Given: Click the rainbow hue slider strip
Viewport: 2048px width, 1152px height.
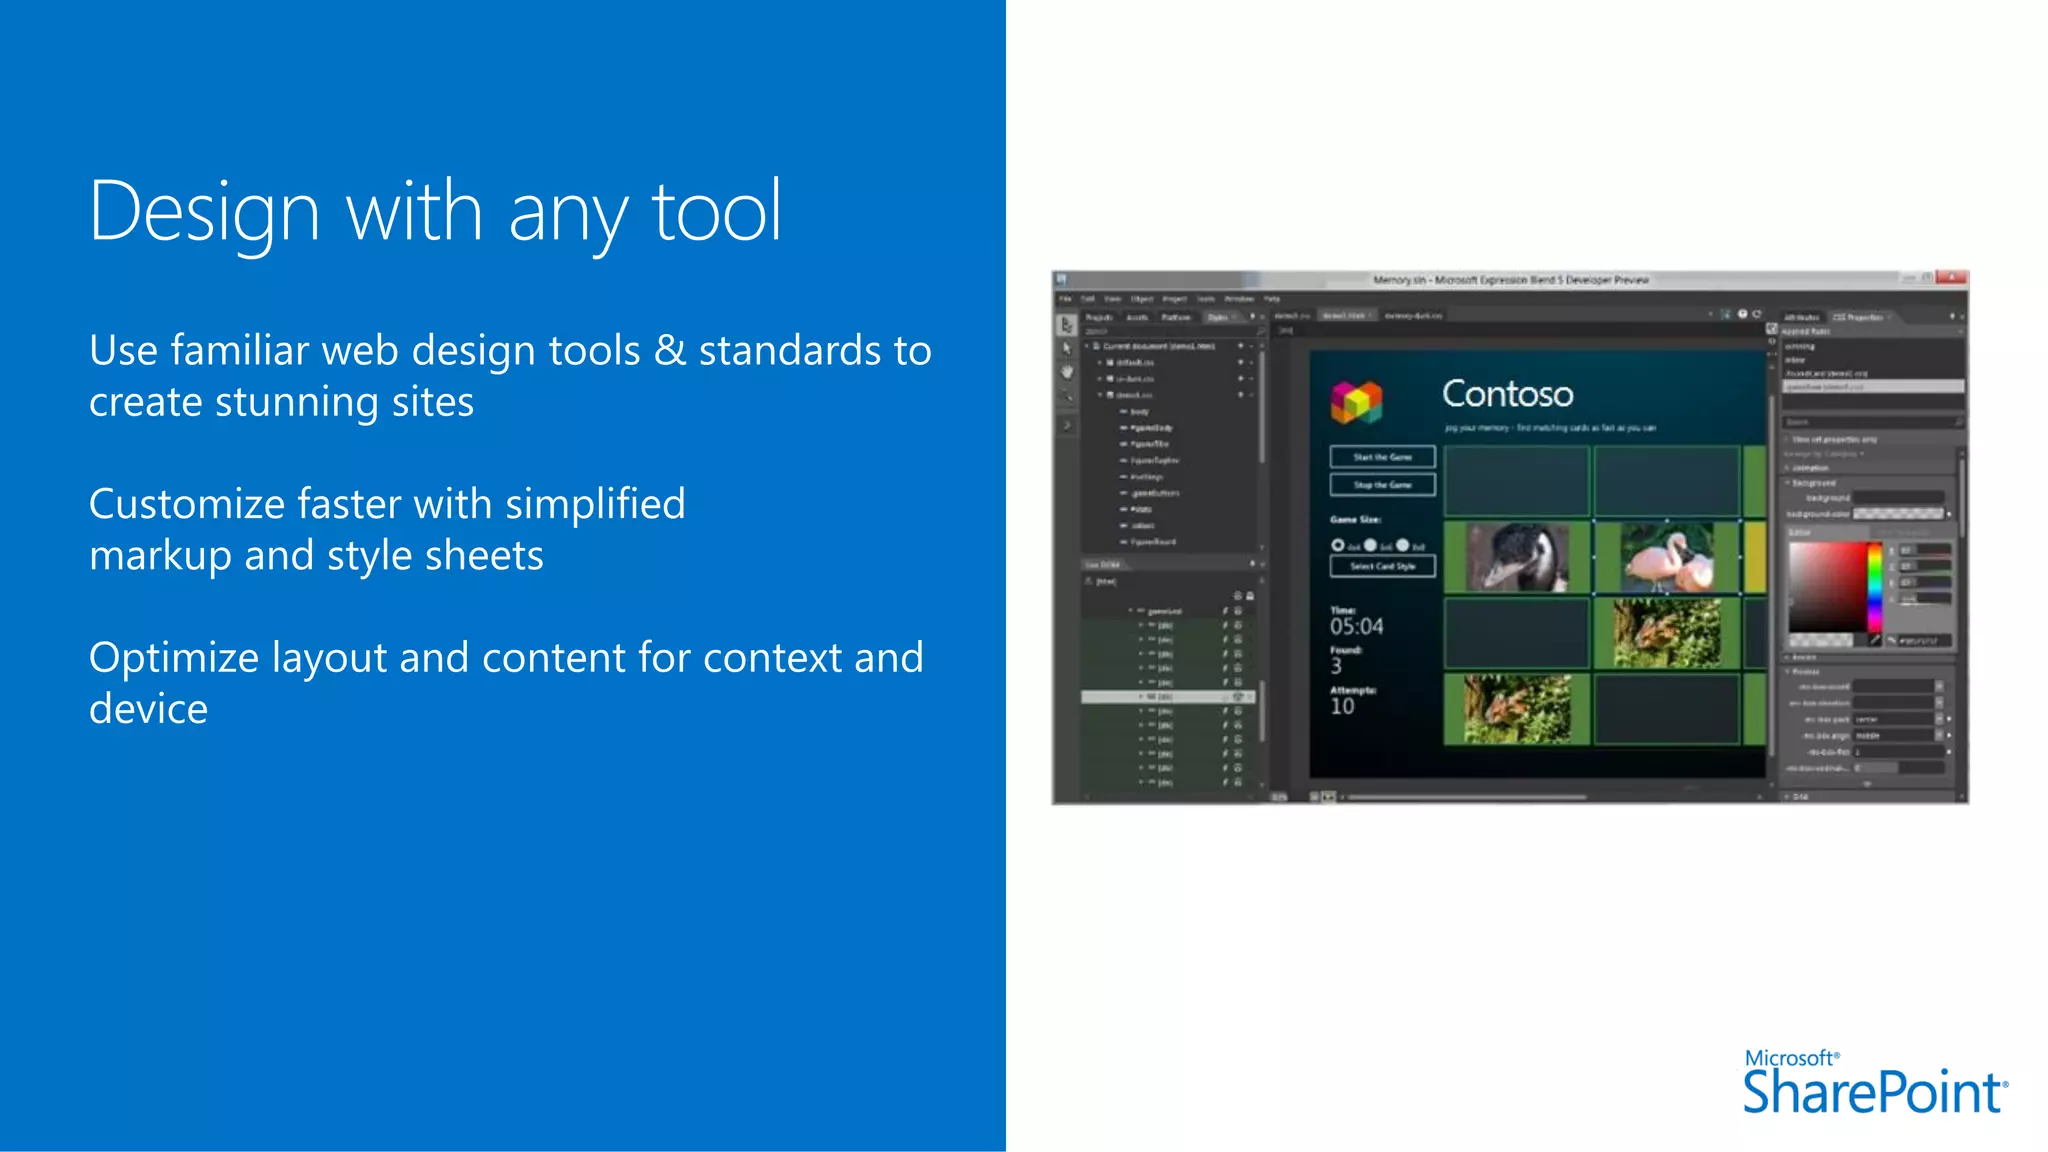Looking at the screenshot, I should pos(1875,587).
